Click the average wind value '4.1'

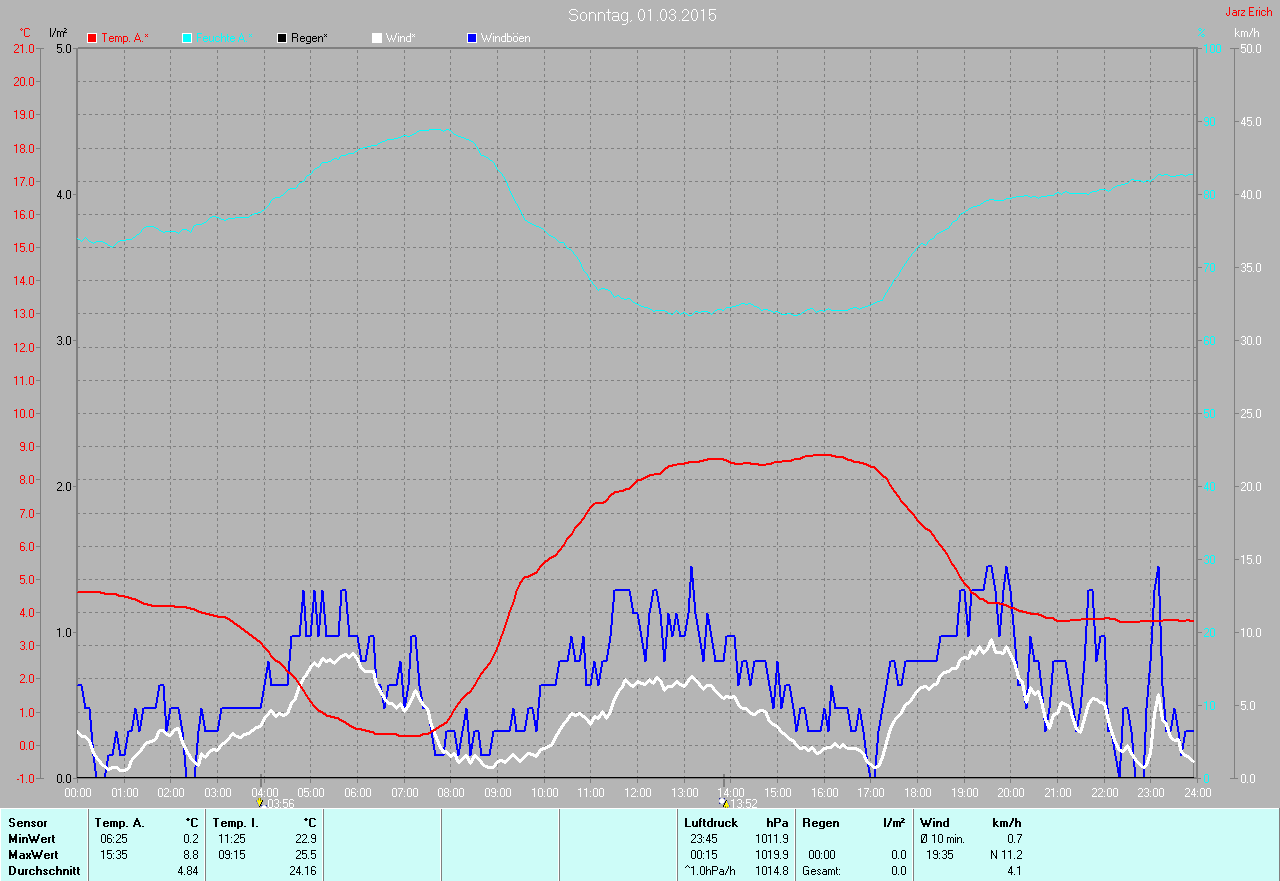tap(1014, 871)
